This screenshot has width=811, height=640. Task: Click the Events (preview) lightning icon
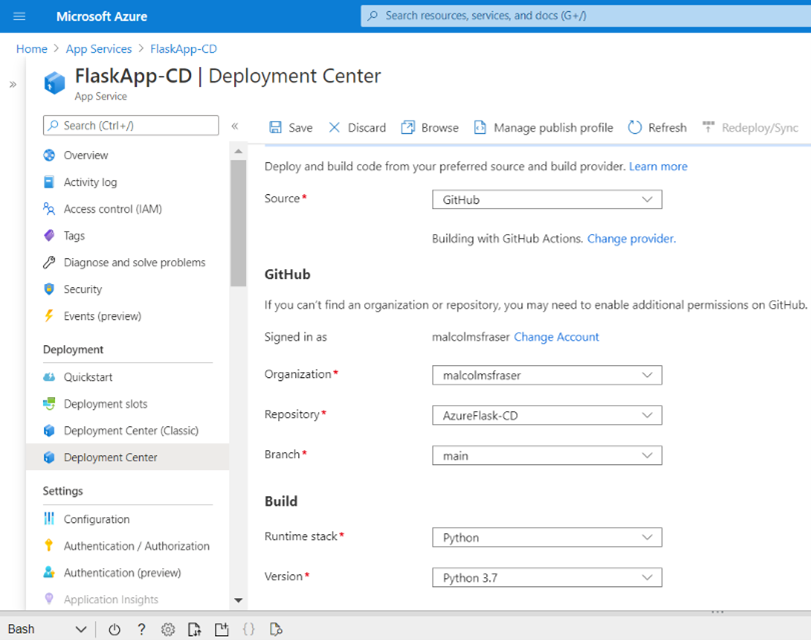pyautogui.click(x=49, y=316)
